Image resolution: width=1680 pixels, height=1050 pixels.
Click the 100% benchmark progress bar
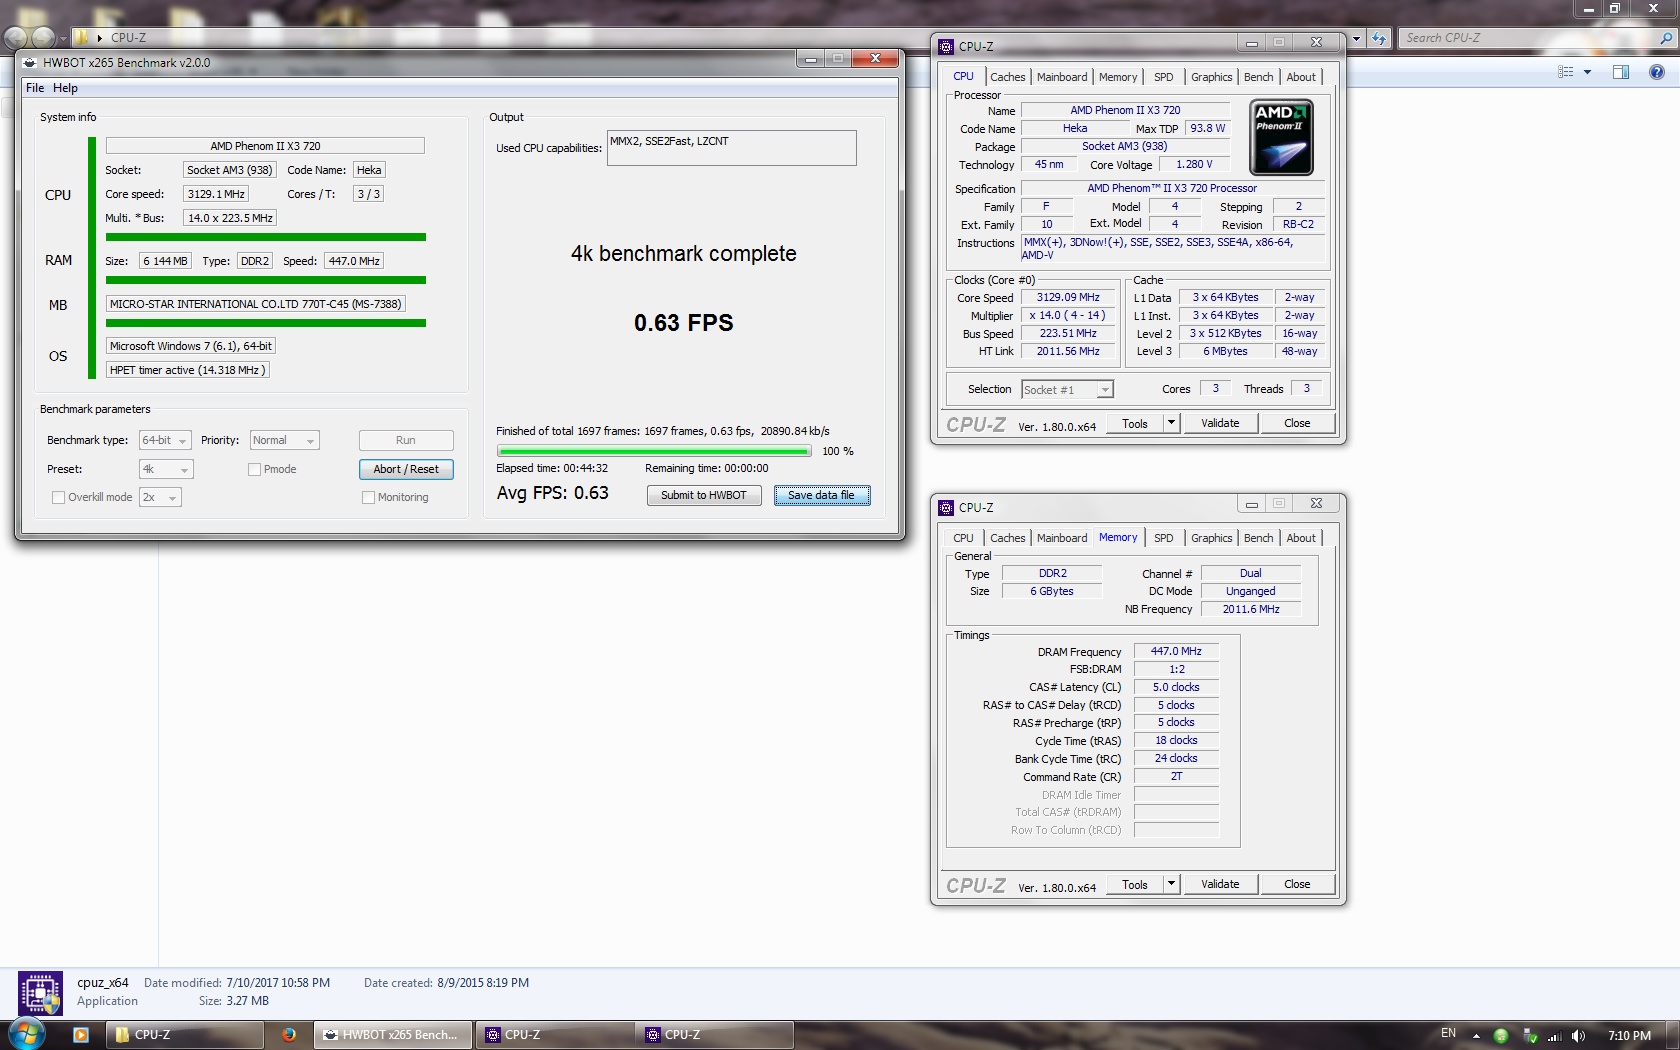654,451
